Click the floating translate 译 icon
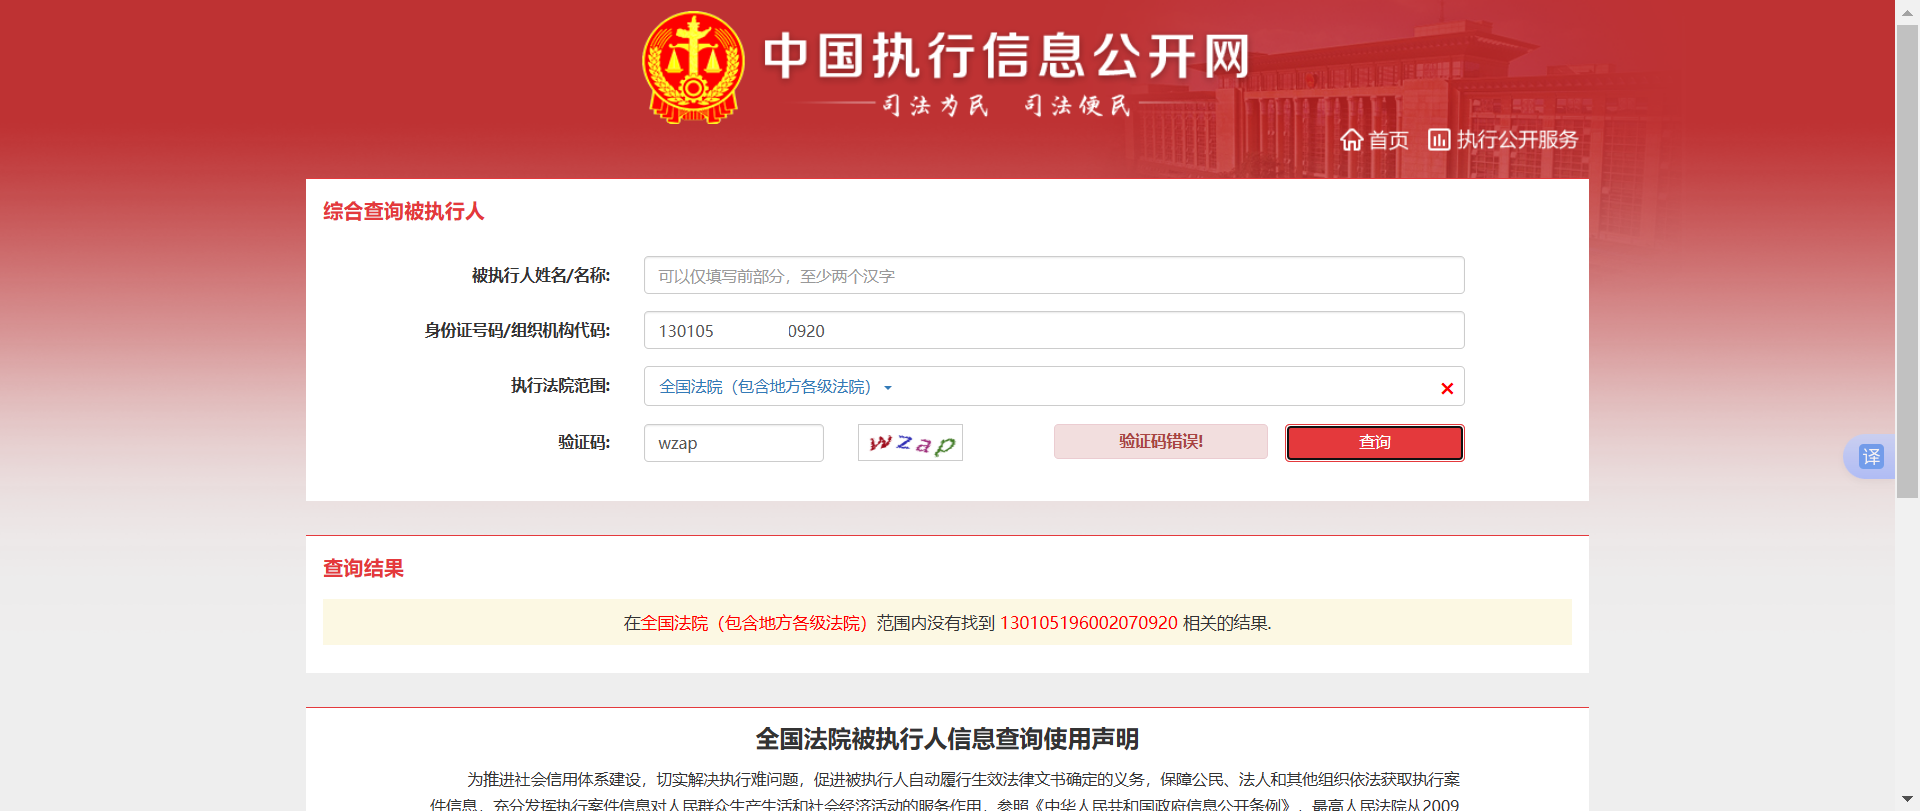This screenshot has height=811, width=1920. [1870, 457]
